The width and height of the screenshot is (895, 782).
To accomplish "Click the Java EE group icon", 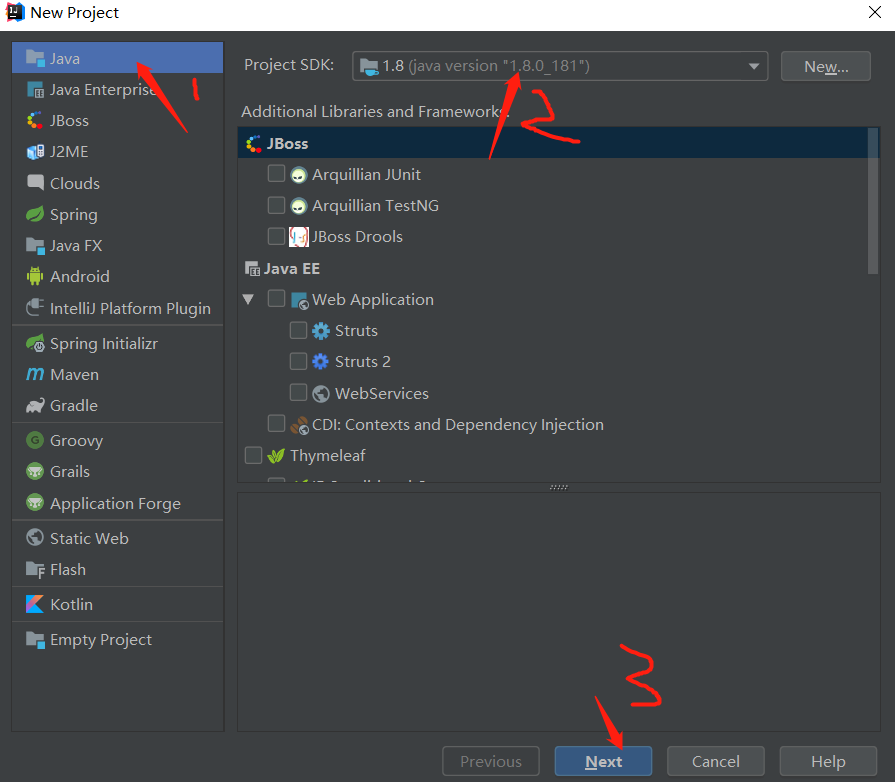I will point(252,268).
